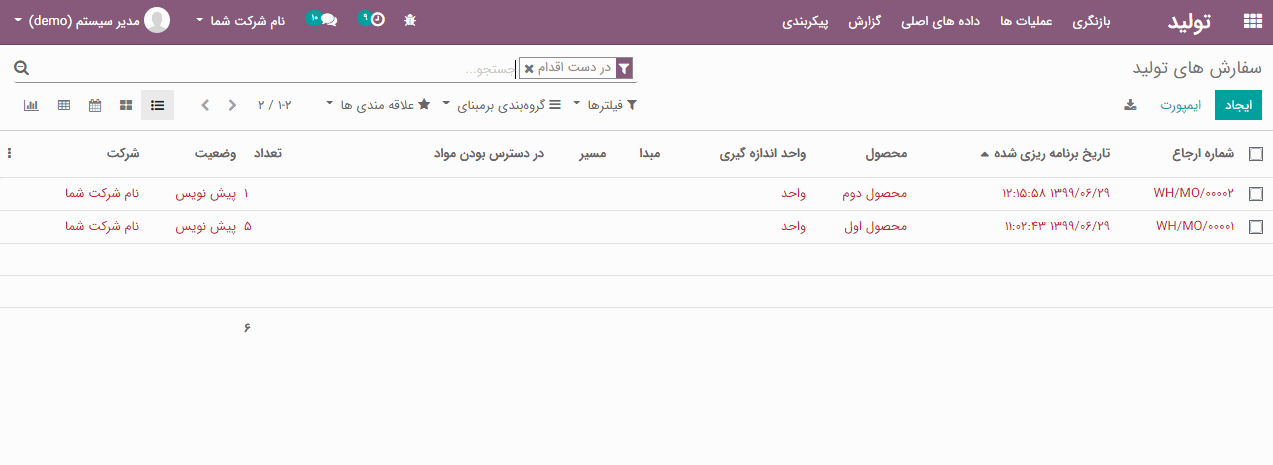Check the WH/MO/00002 row checkbox

click(1256, 194)
